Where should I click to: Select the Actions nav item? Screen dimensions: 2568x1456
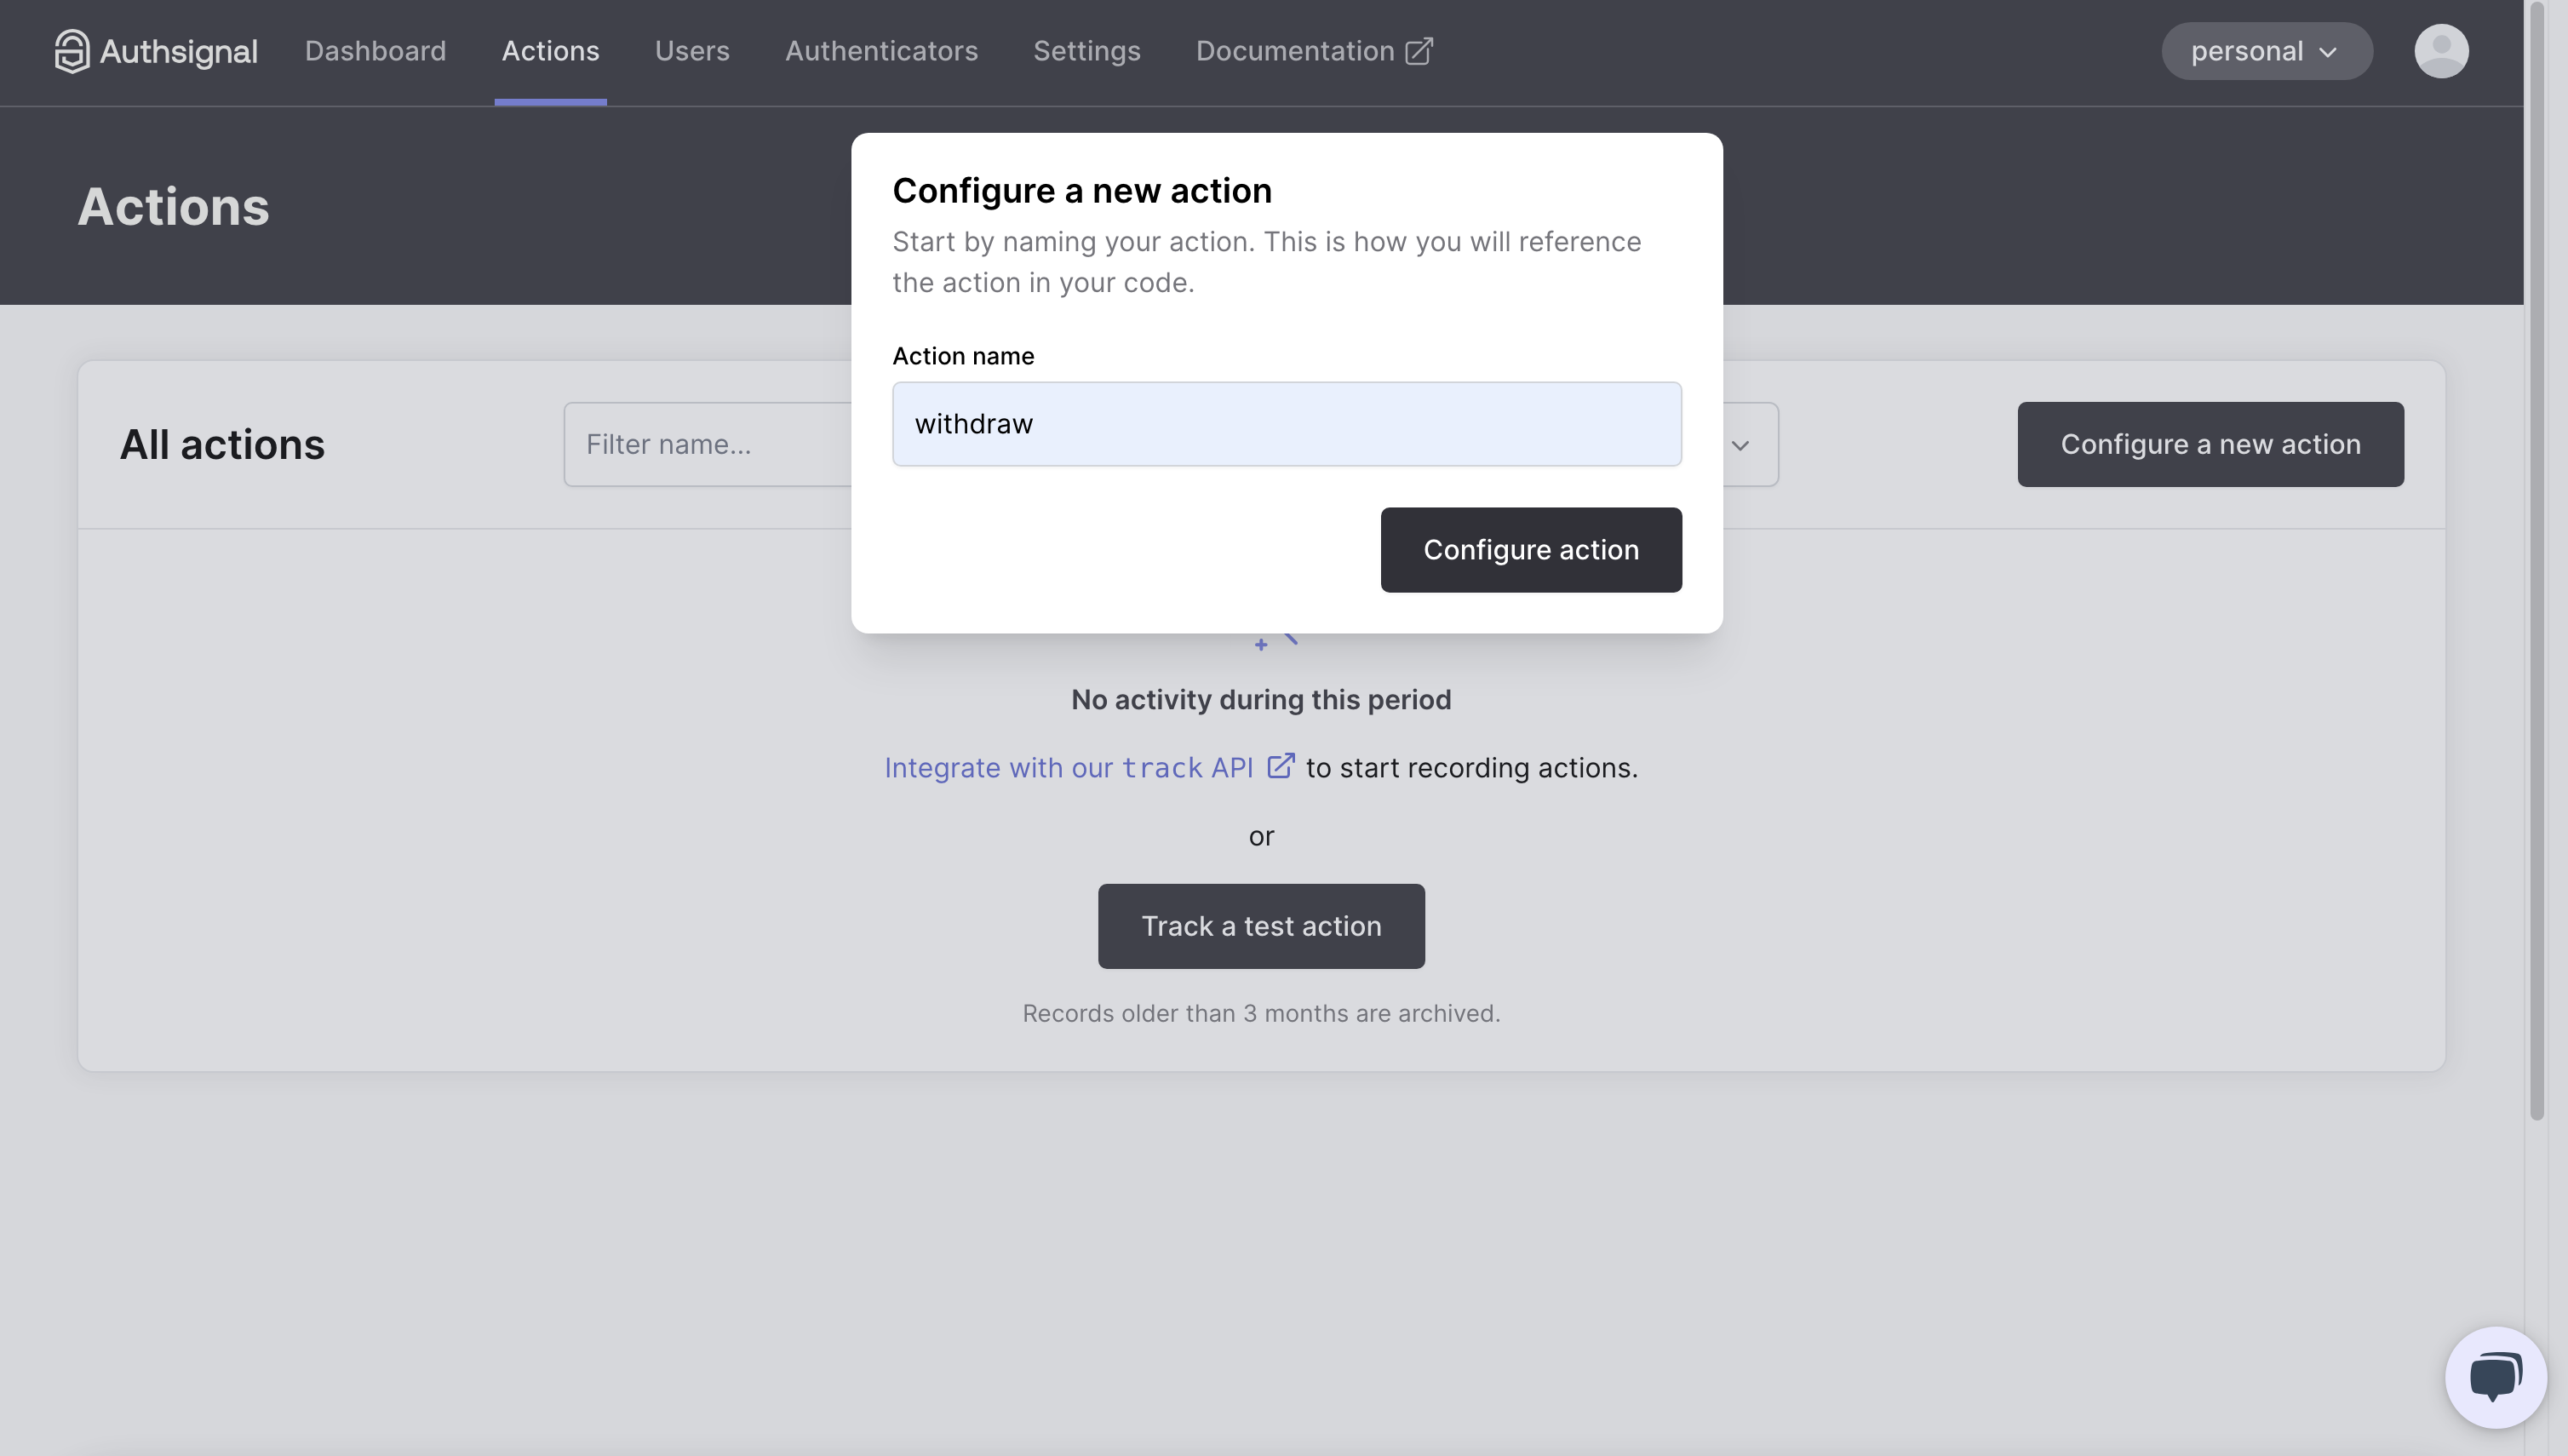550,50
